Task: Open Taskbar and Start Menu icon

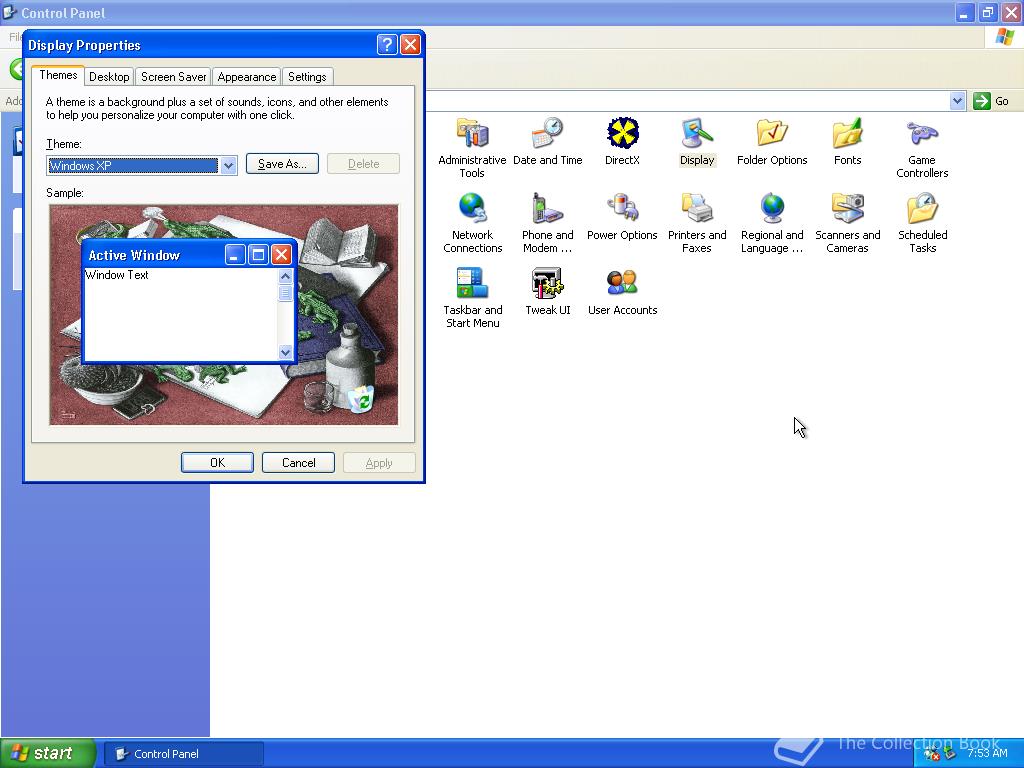Action: point(472,298)
